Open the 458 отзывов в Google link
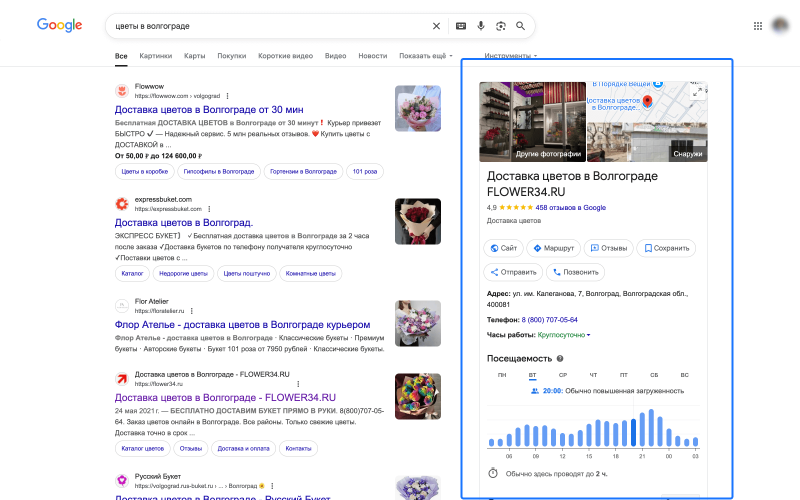The height and width of the screenshot is (500, 800). point(571,208)
